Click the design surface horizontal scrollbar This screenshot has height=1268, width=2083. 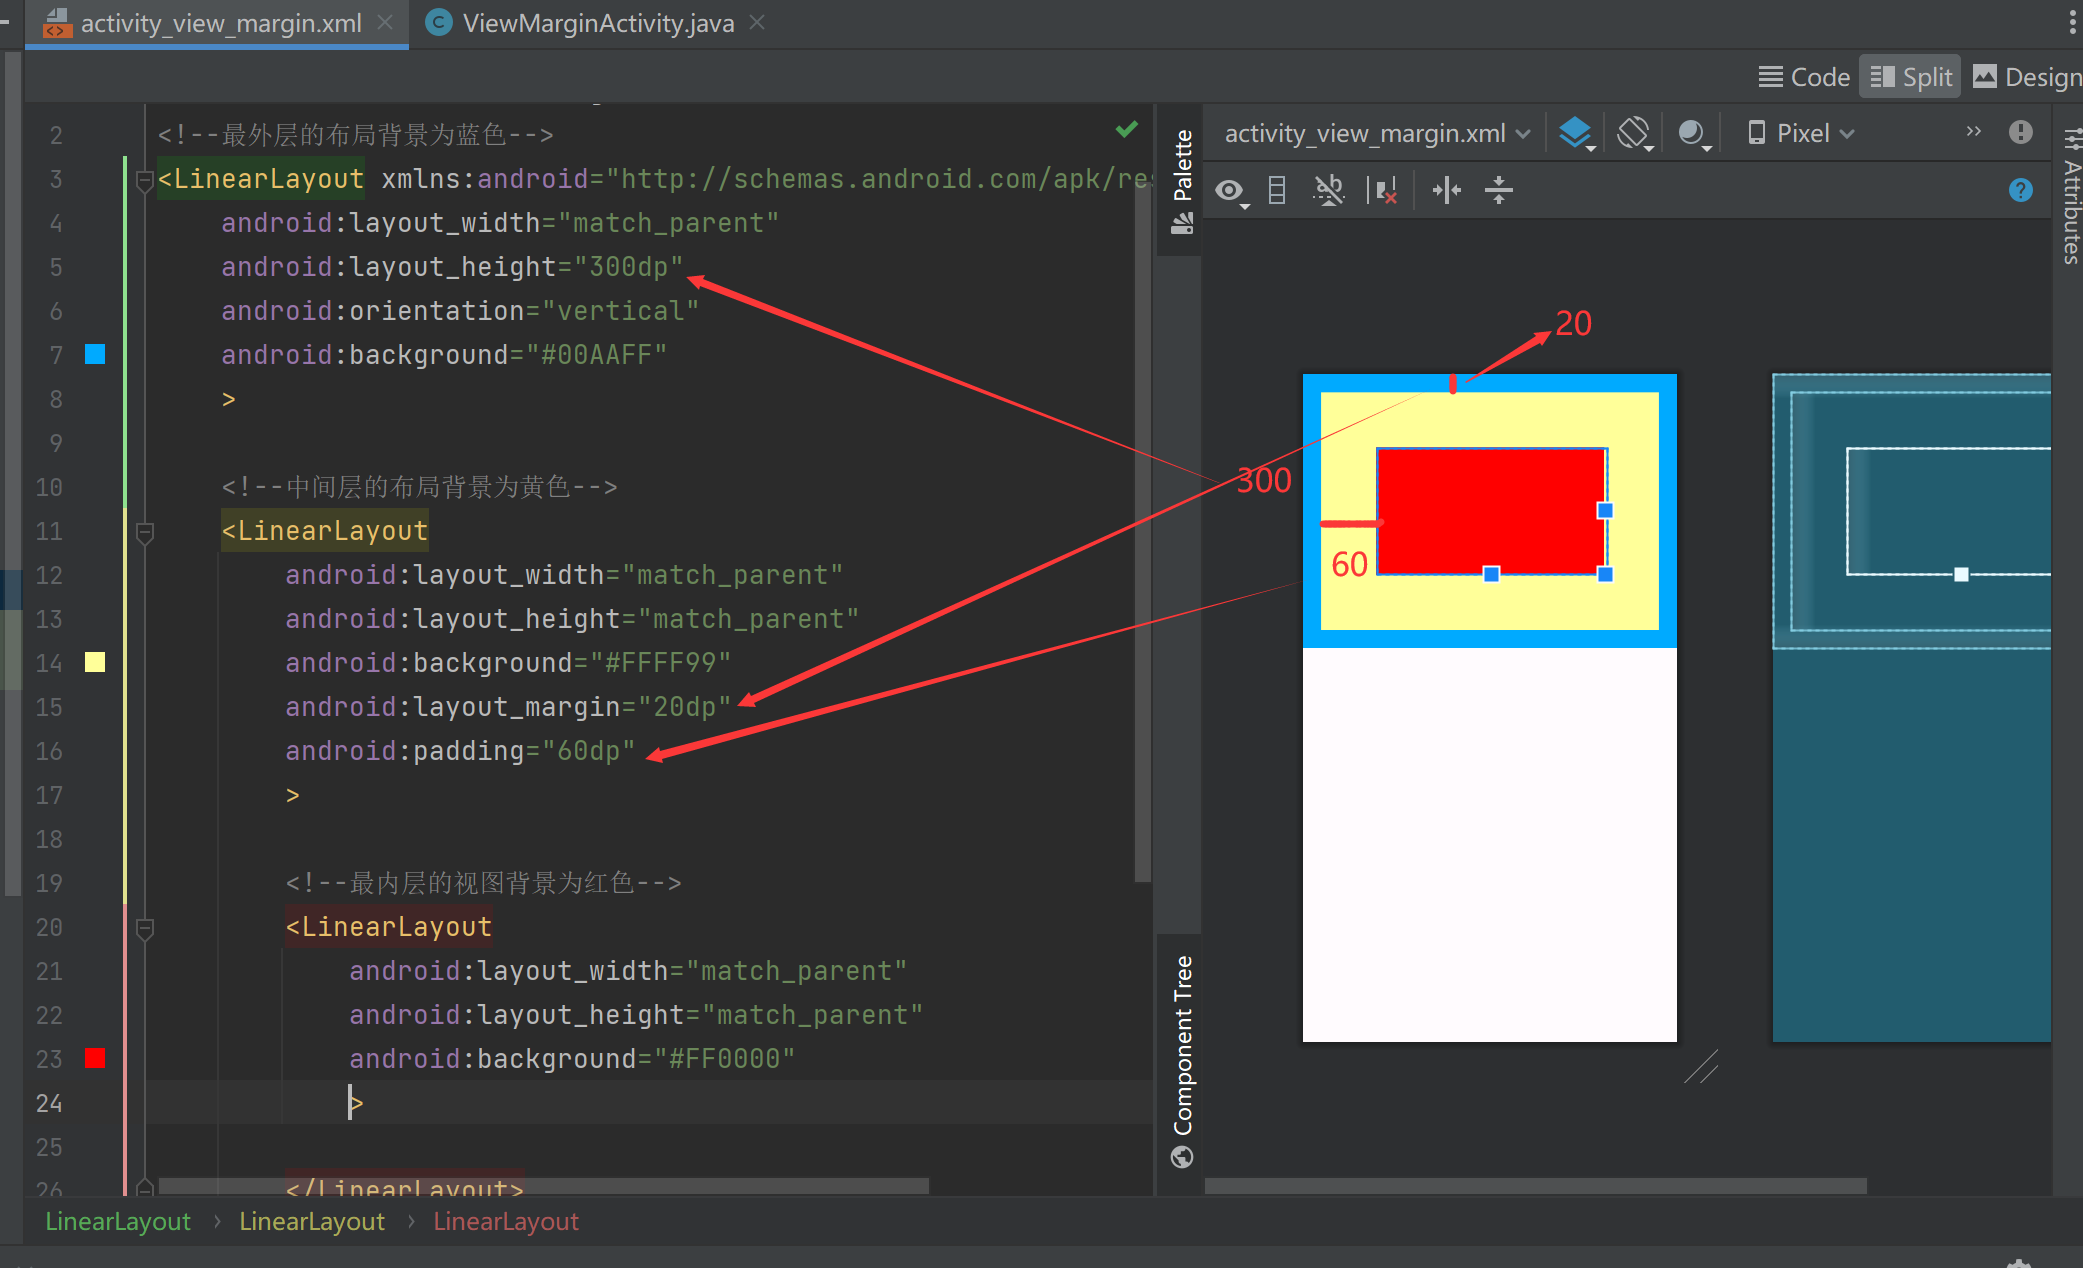[1536, 1186]
